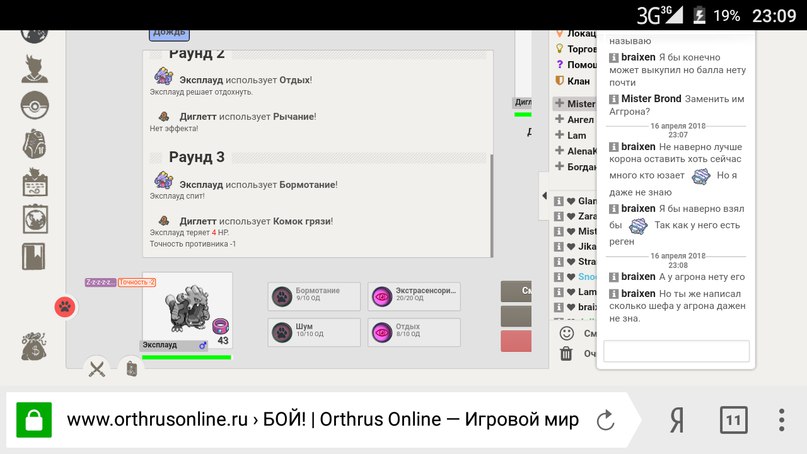807x454 pixels.
Task: Use the Бормотание move
Action: 314,296
